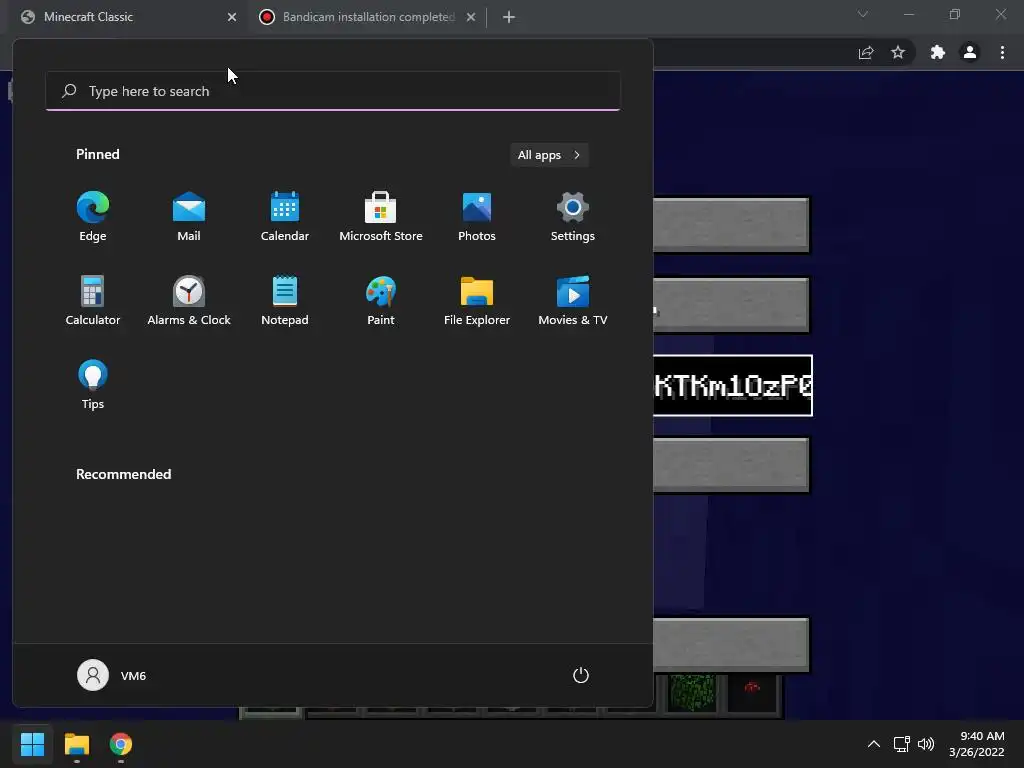
Task: Open Chrome three-dot menu
Action: pyautogui.click(x=1002, y=53)
